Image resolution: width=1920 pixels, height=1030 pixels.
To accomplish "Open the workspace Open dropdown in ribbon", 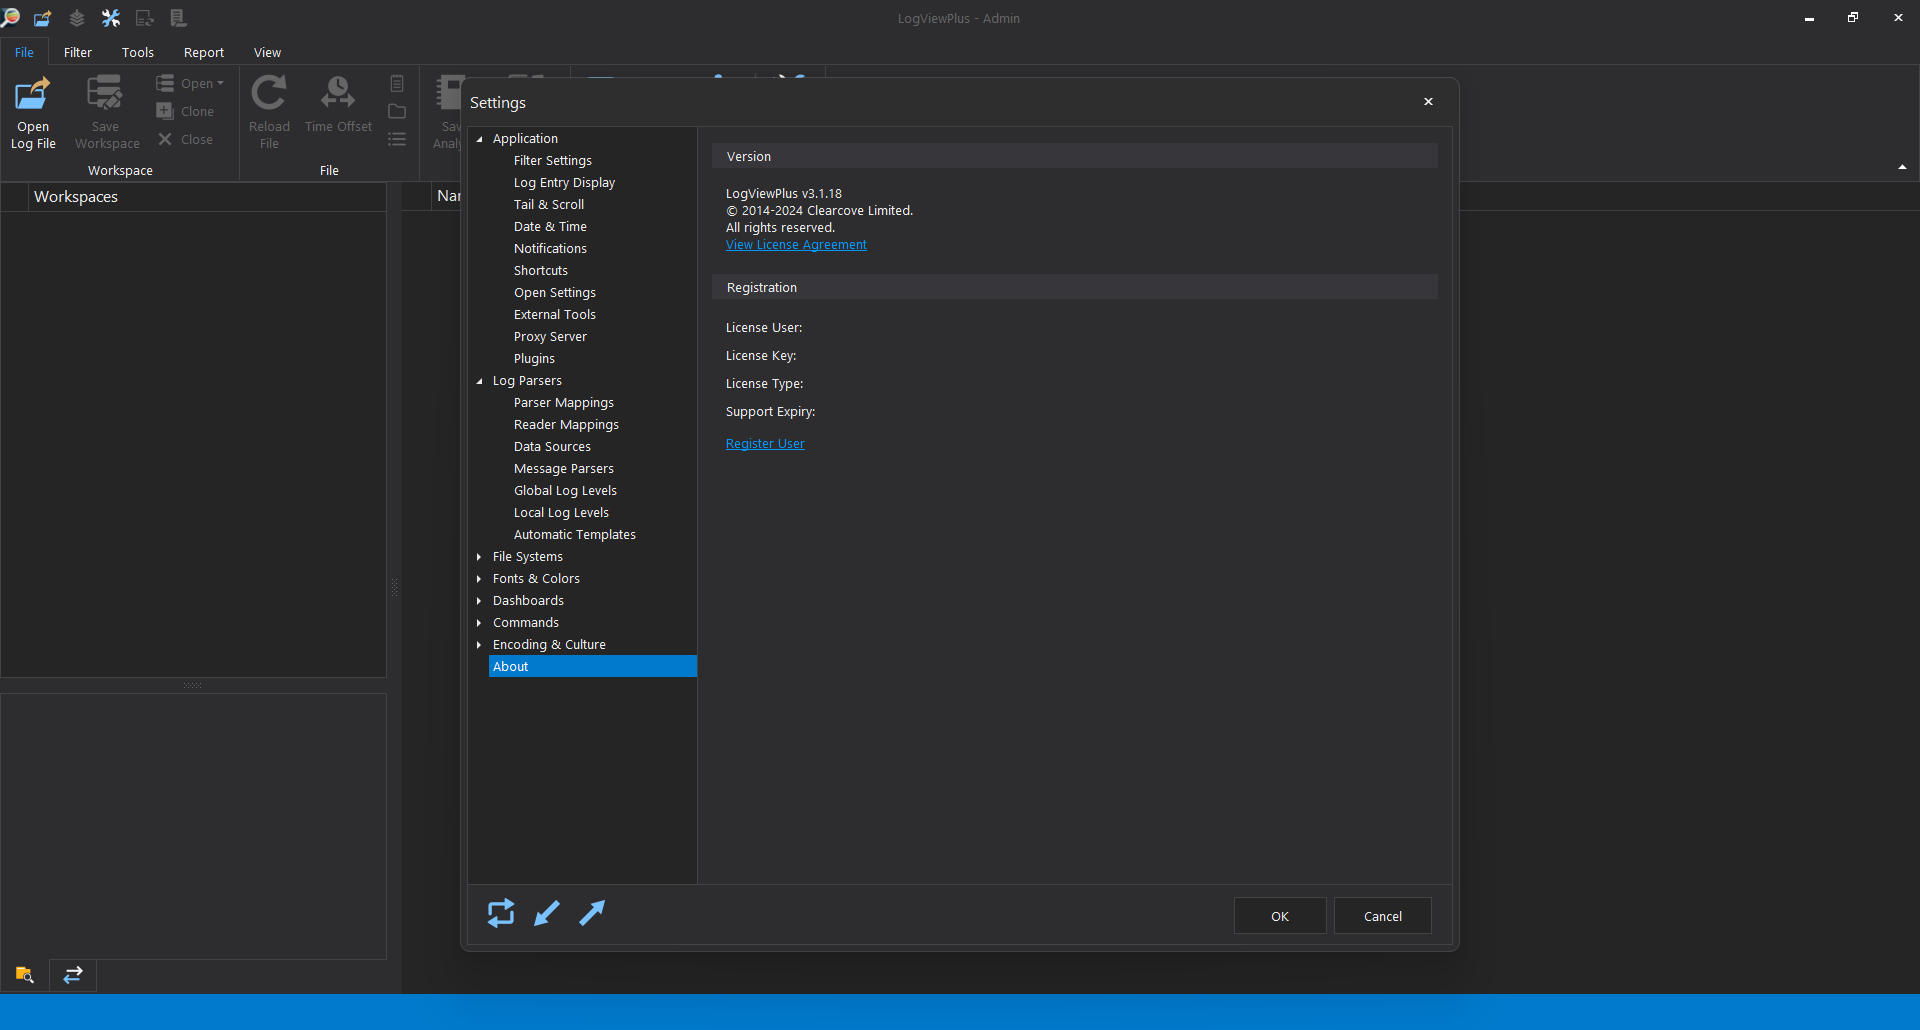I will click(190, 83).
